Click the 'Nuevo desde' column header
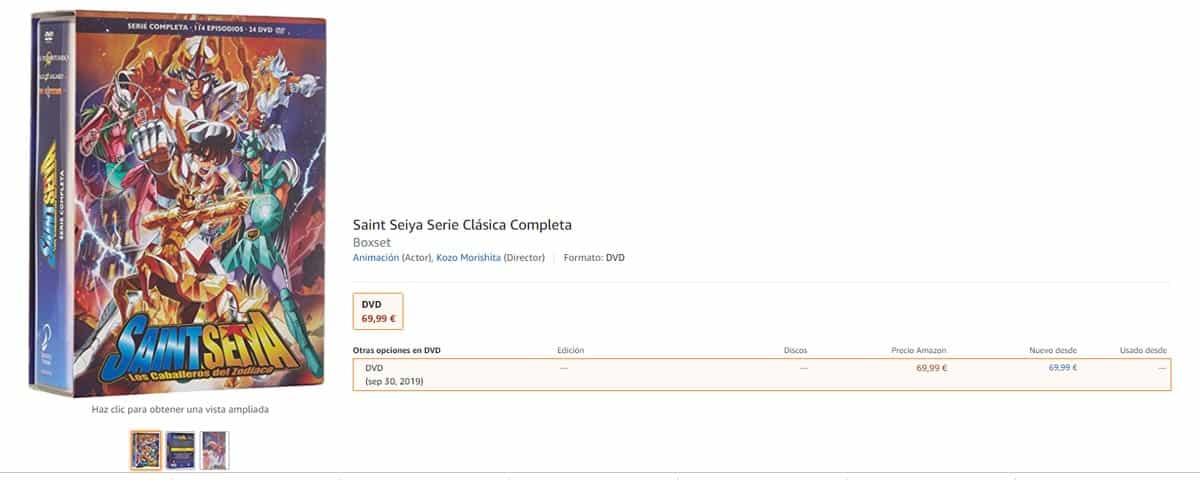The image size is (1200, 480). [x=1053, y=351]
